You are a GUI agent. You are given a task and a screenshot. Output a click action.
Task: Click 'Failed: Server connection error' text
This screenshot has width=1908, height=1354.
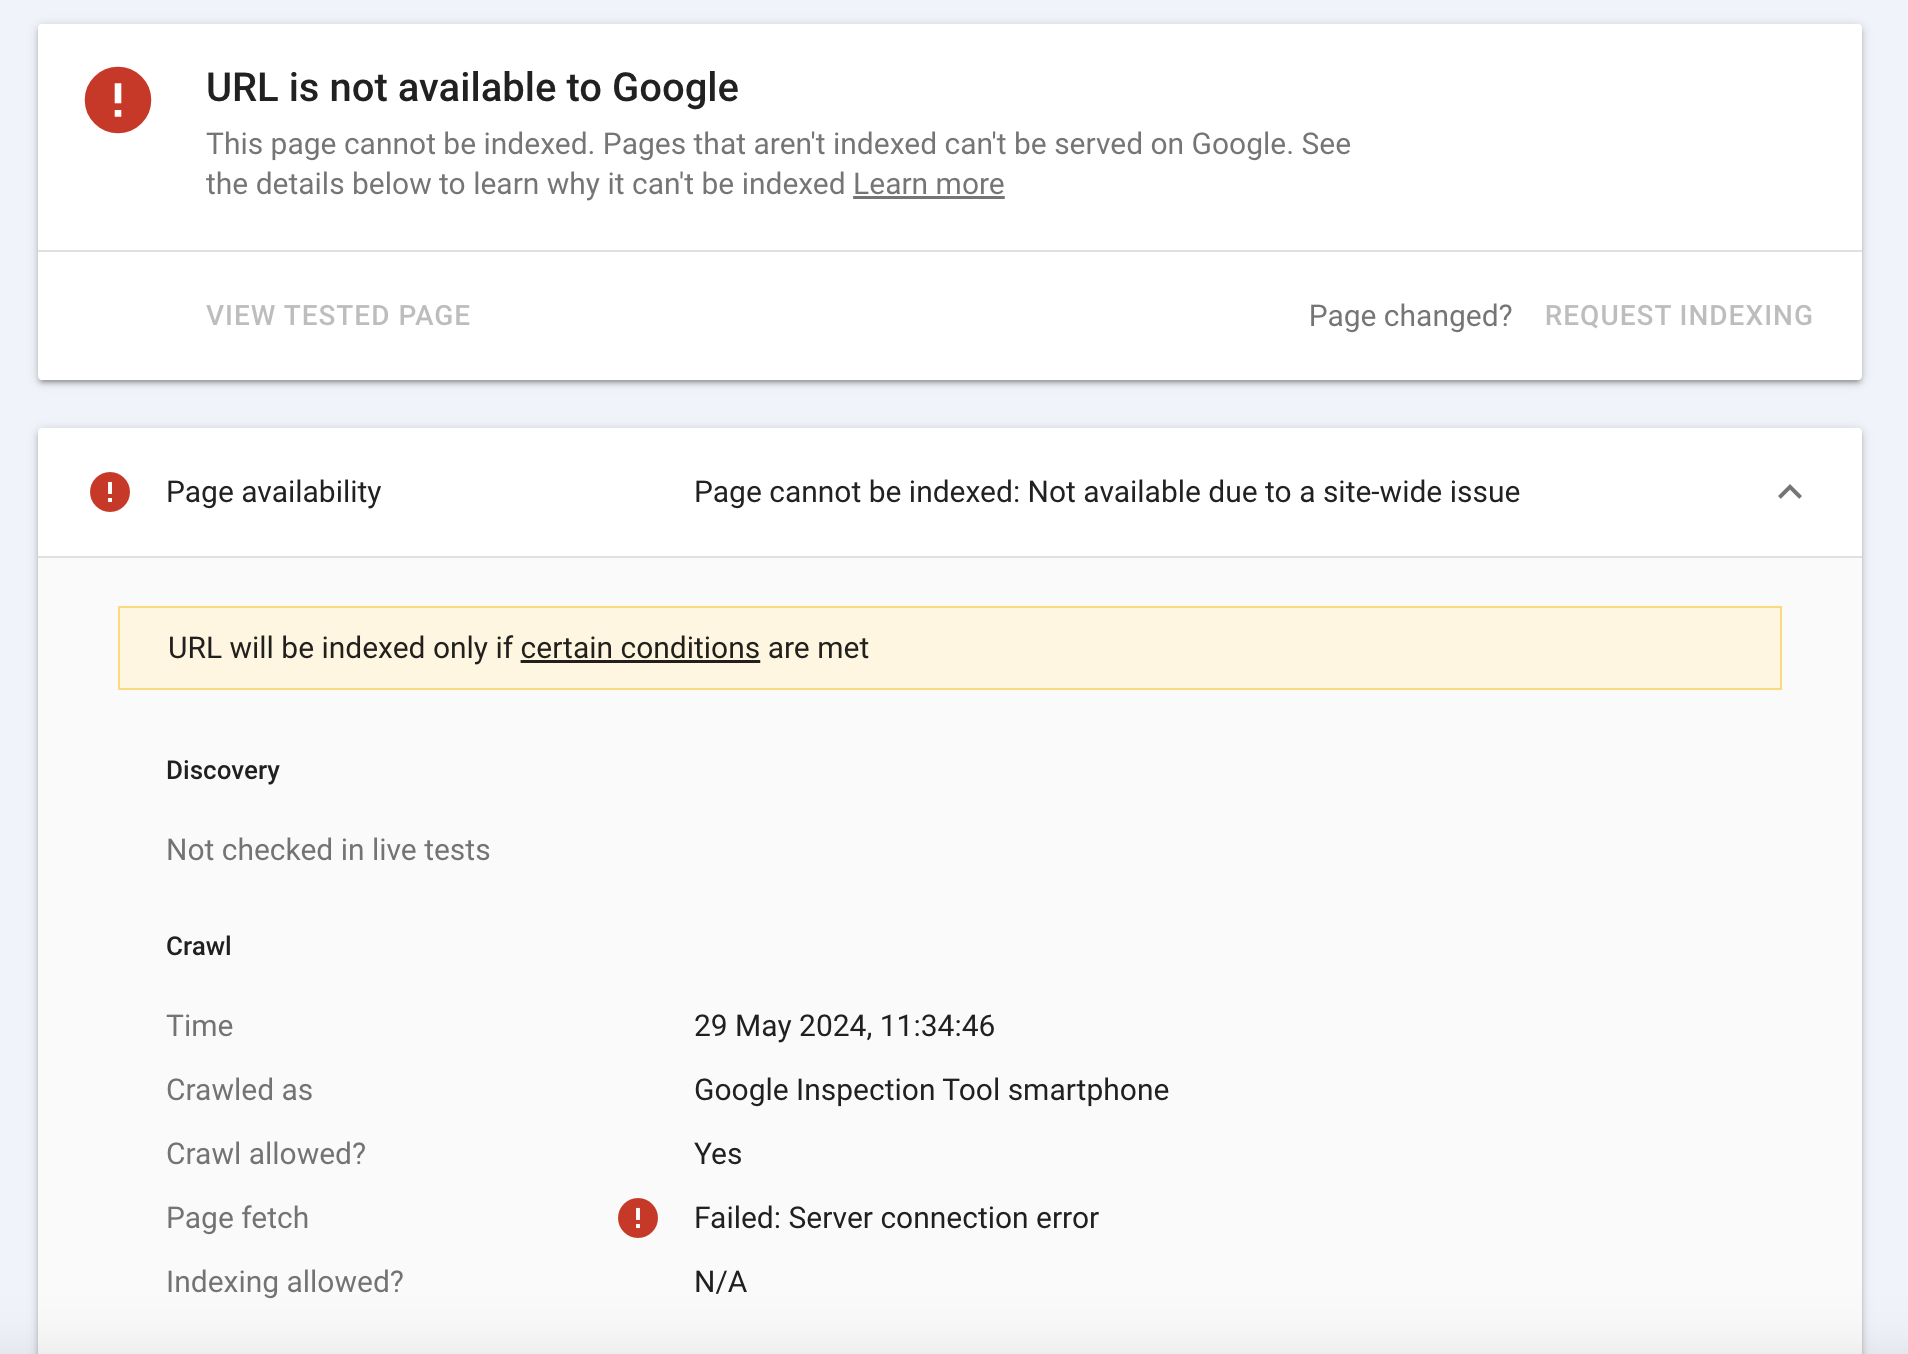coord(896,1218)
